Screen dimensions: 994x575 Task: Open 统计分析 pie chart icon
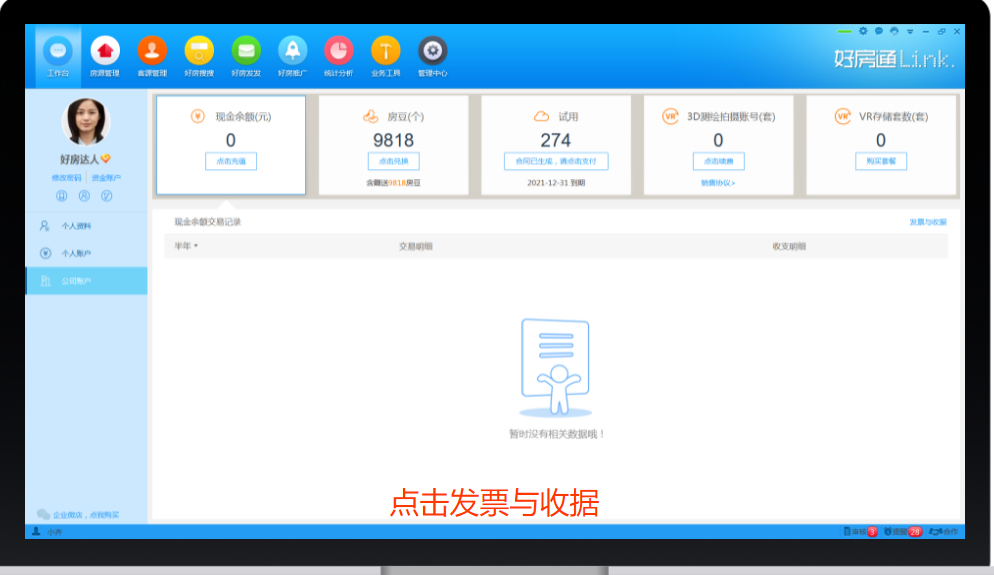[x=339, y=50]
